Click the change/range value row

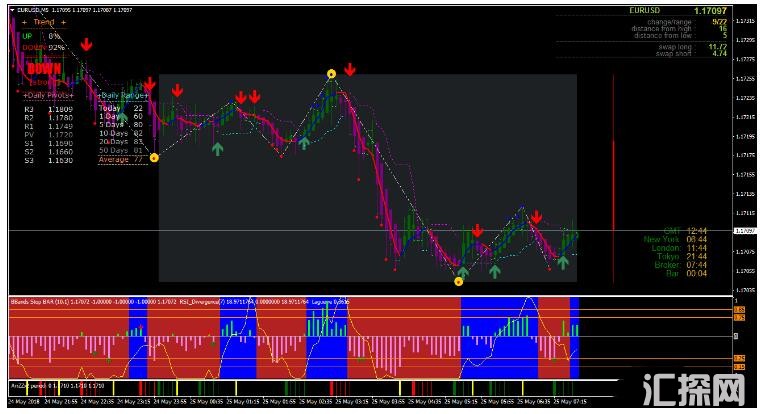tap(687, 22)
